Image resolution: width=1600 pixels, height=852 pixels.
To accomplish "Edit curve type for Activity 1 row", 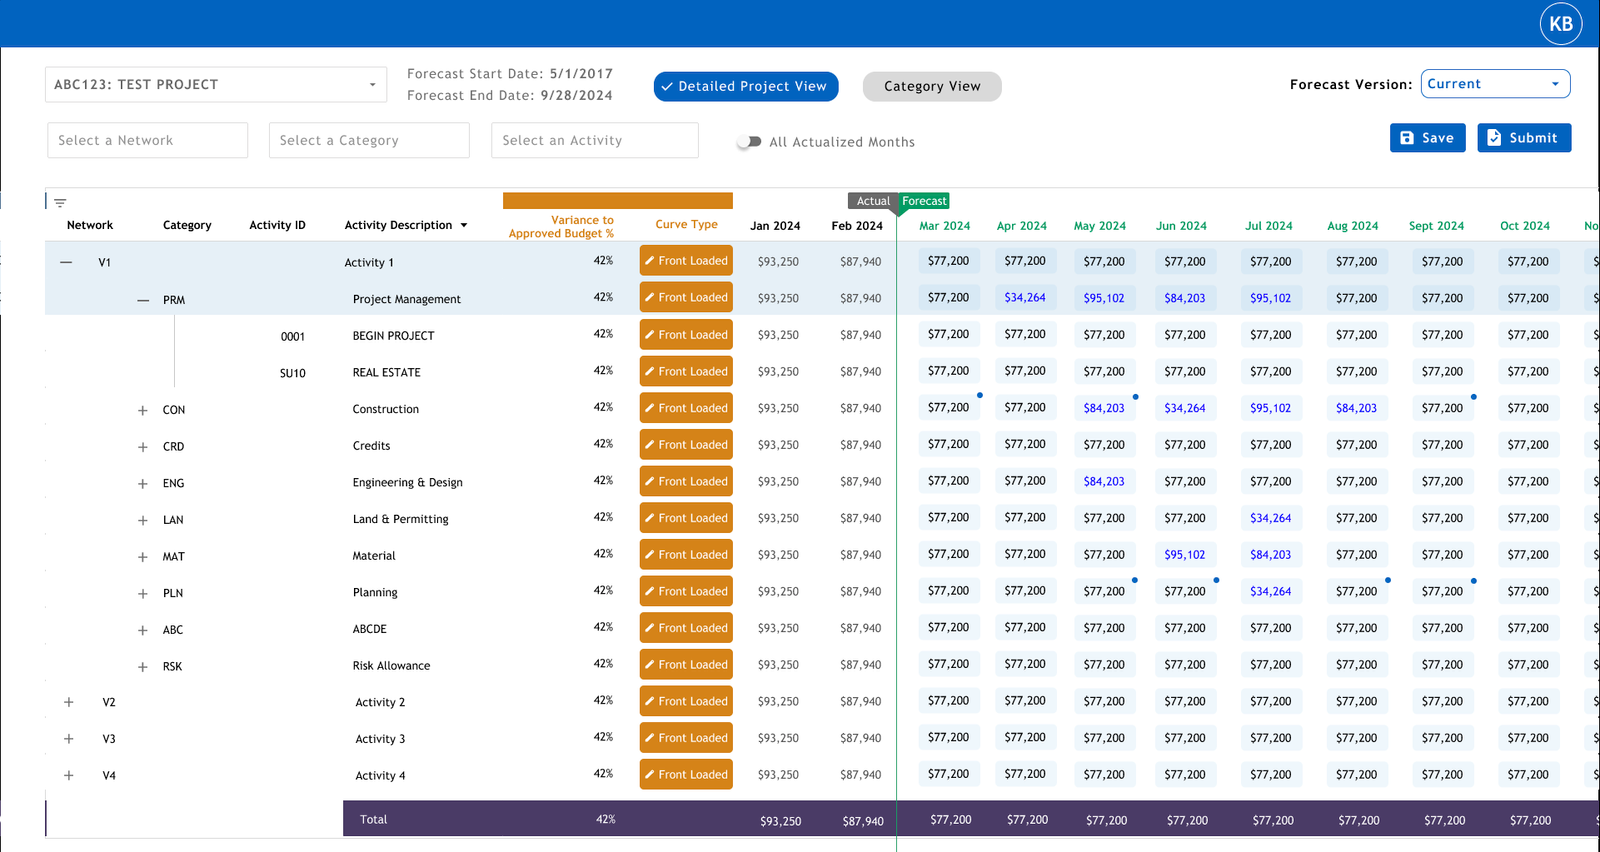I will 686,261.
